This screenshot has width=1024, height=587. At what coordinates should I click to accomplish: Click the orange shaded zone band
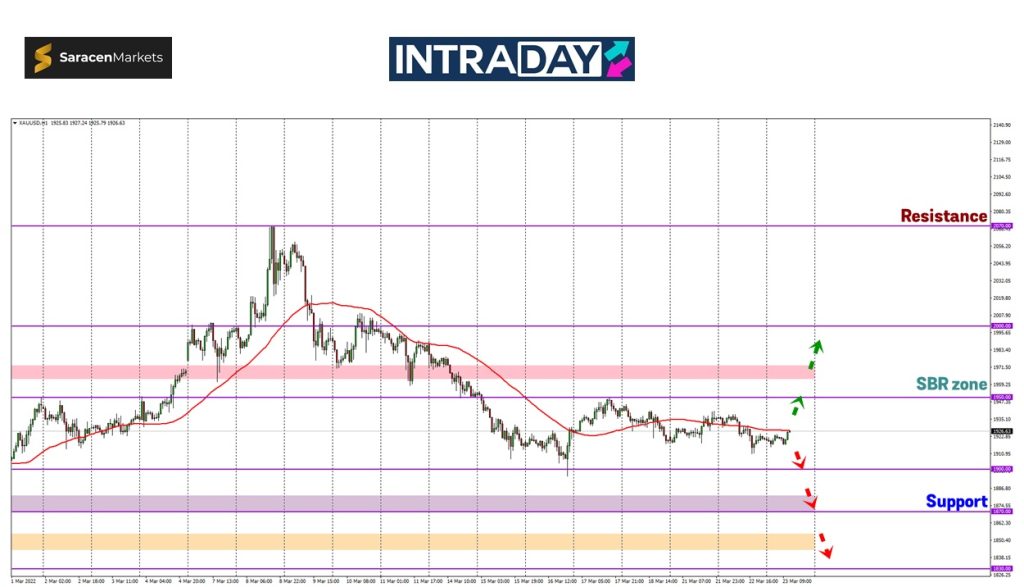[x=400, y=541]
